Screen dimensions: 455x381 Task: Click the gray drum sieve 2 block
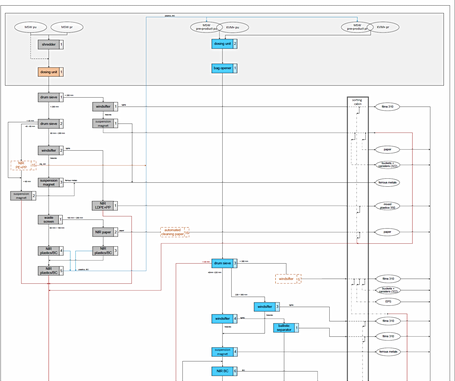click(51, 124)
